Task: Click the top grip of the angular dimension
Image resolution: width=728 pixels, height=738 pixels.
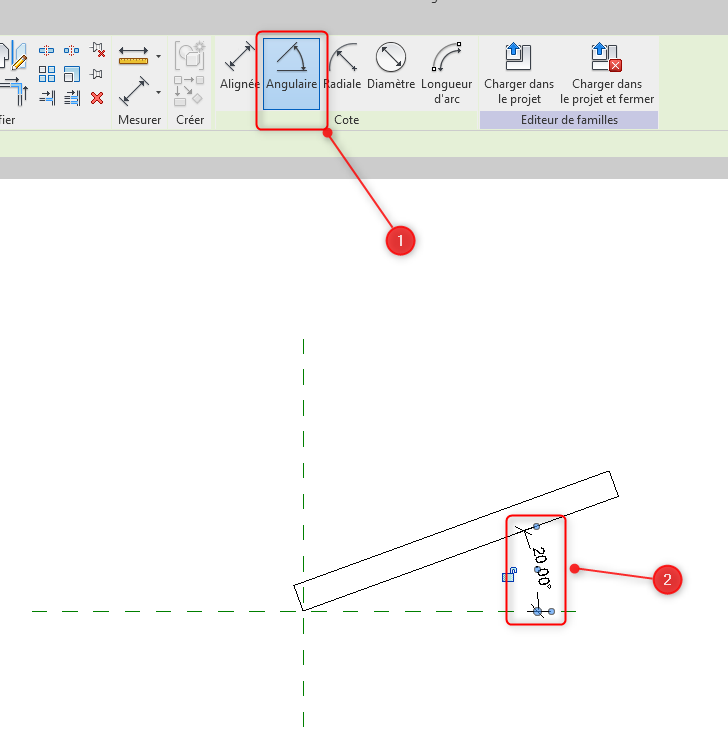Action: 537,526
